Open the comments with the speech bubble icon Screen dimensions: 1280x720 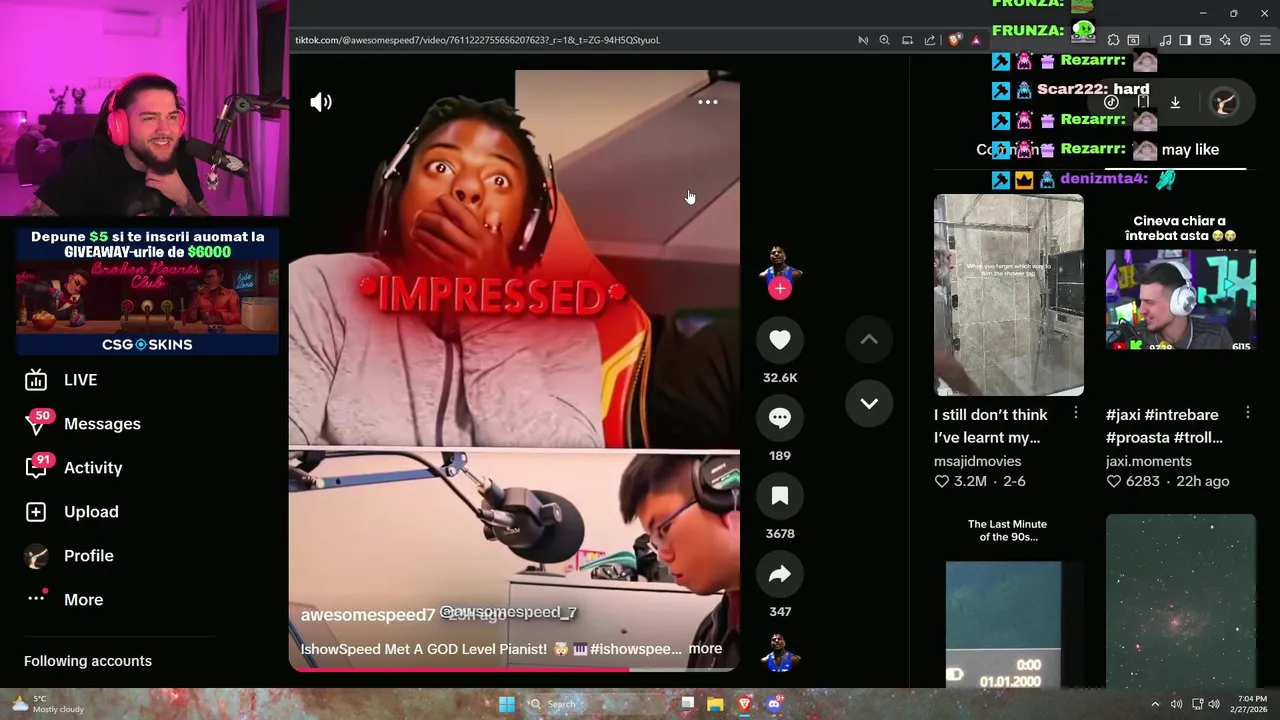click(x=780, y=418)
